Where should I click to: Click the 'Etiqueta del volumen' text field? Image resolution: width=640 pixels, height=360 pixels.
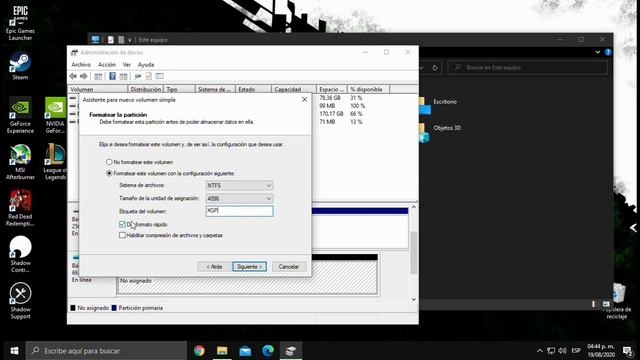(239, 211)
